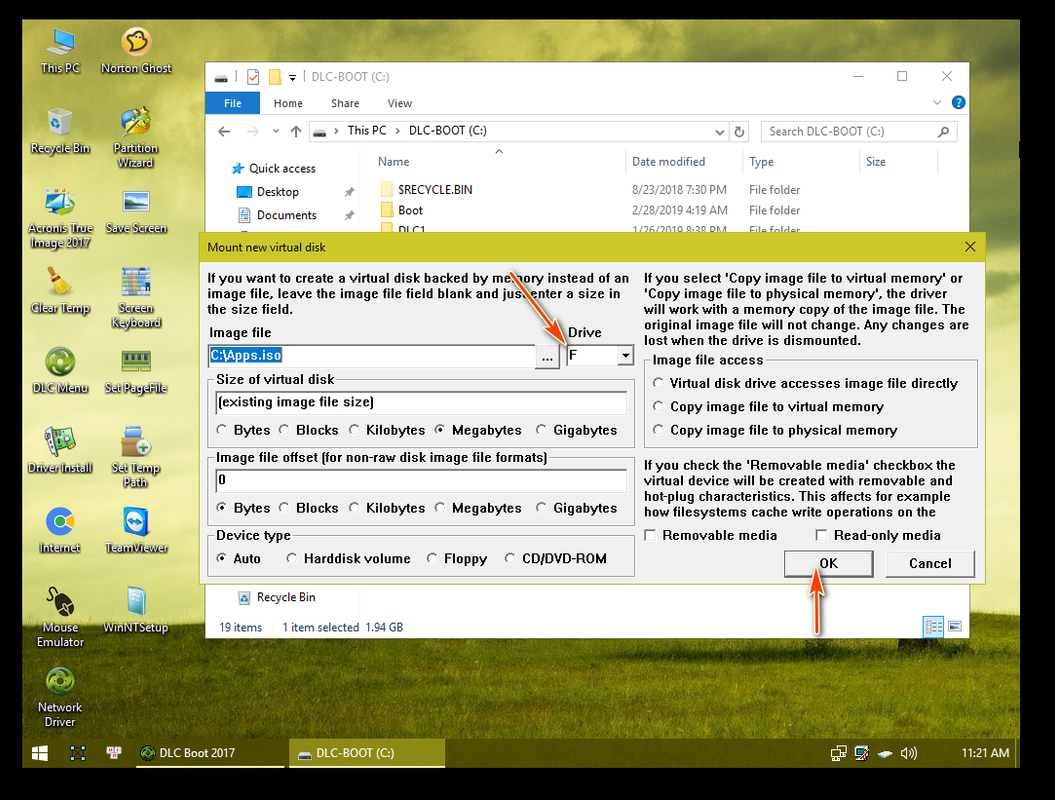Sort files by the Name column header
This screenshot has height=800, width=1055.
pyautogui.click(x=394, y=161)
